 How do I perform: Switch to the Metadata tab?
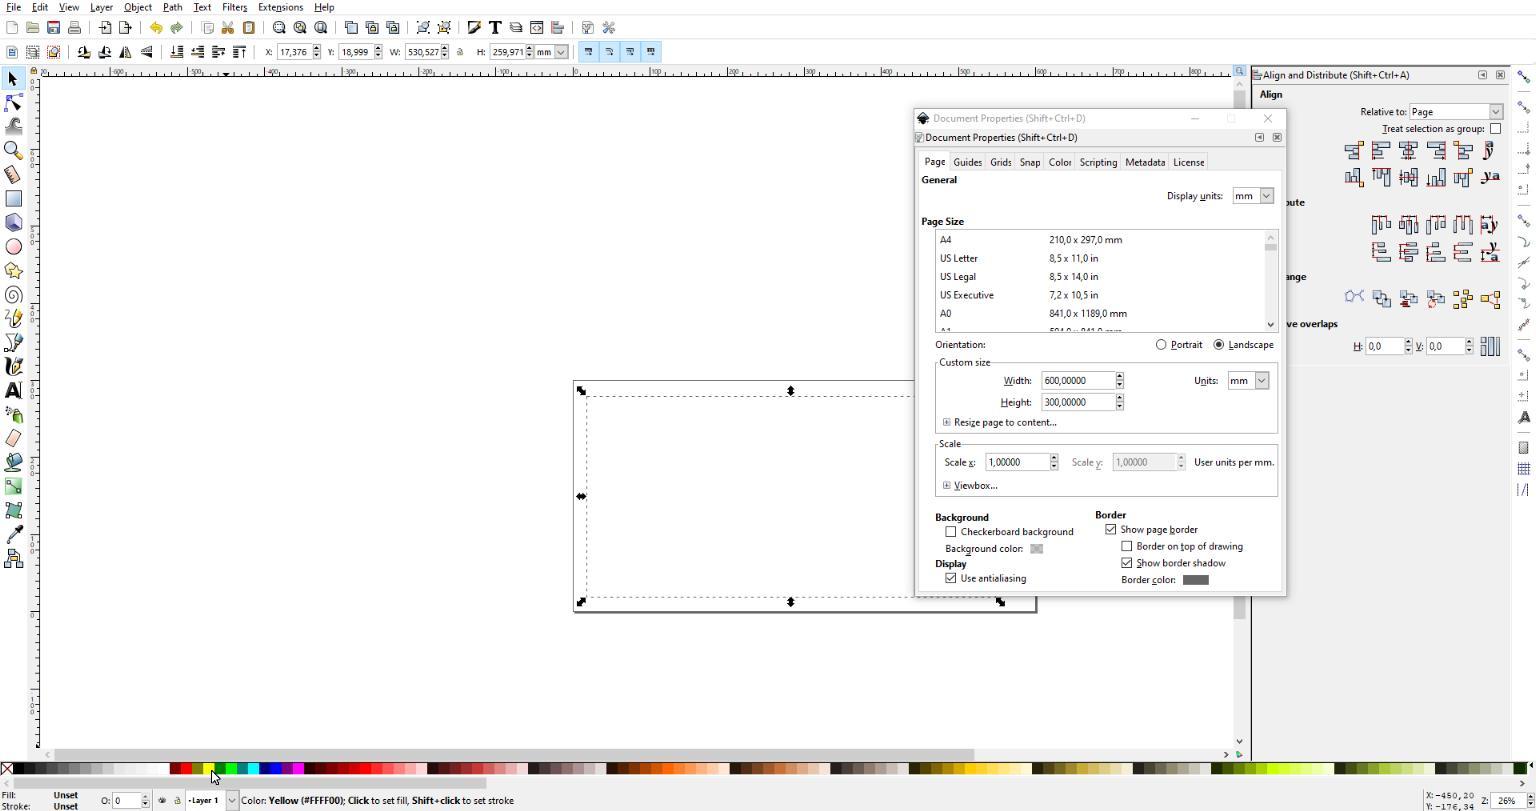pos(1145,162)
